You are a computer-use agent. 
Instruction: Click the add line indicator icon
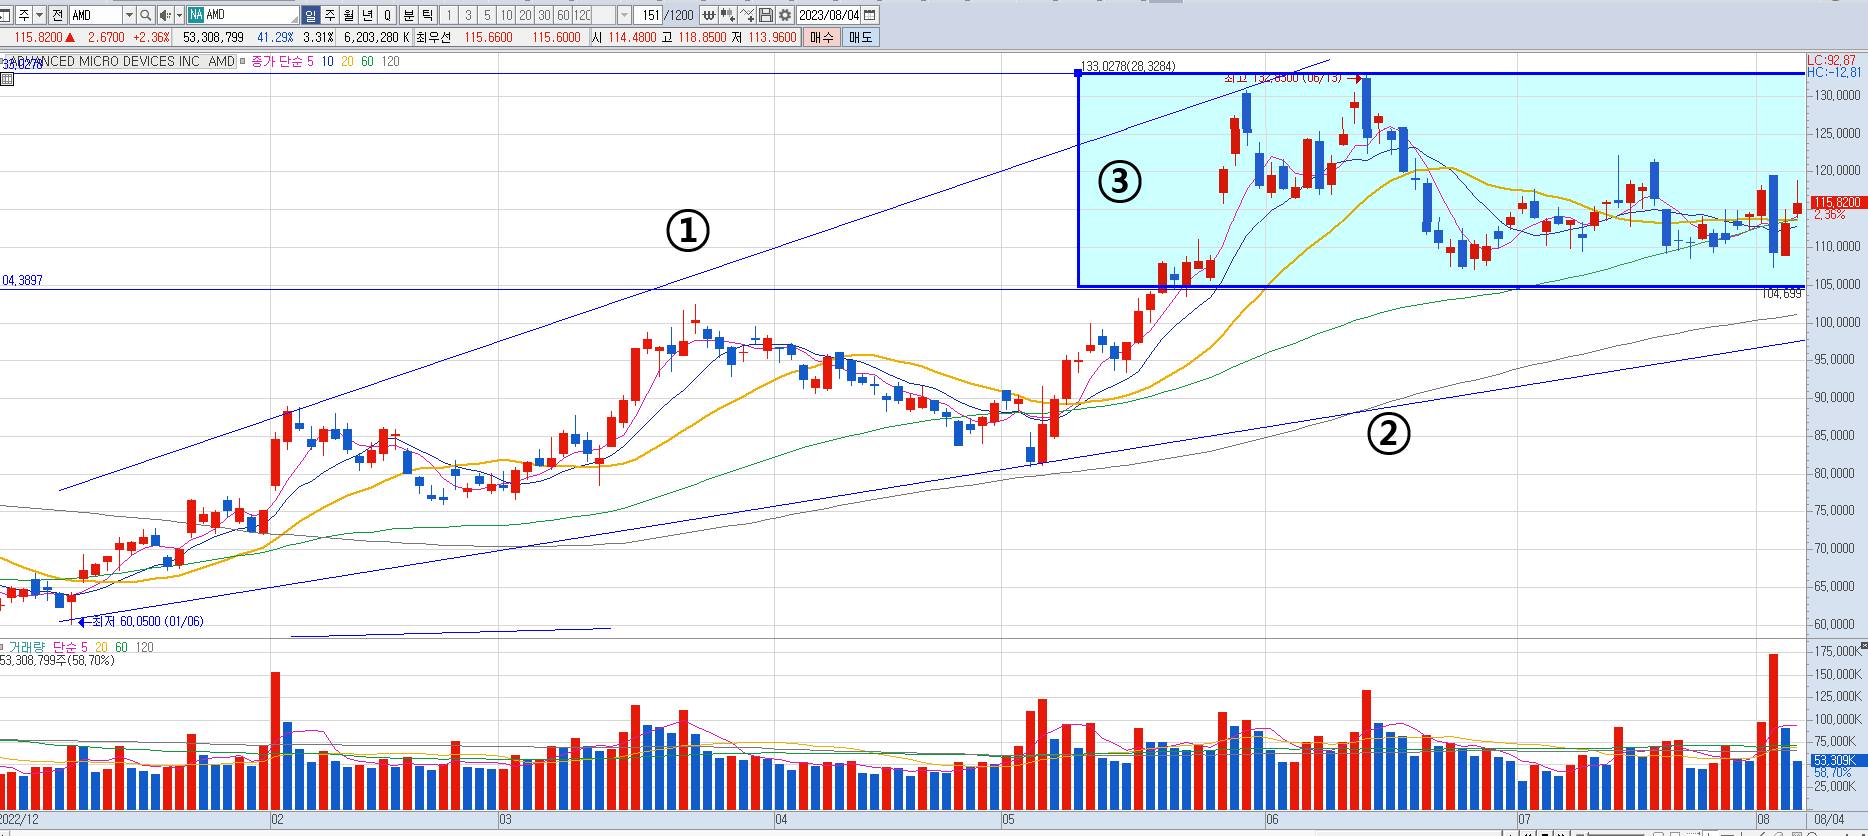point(747,15)
